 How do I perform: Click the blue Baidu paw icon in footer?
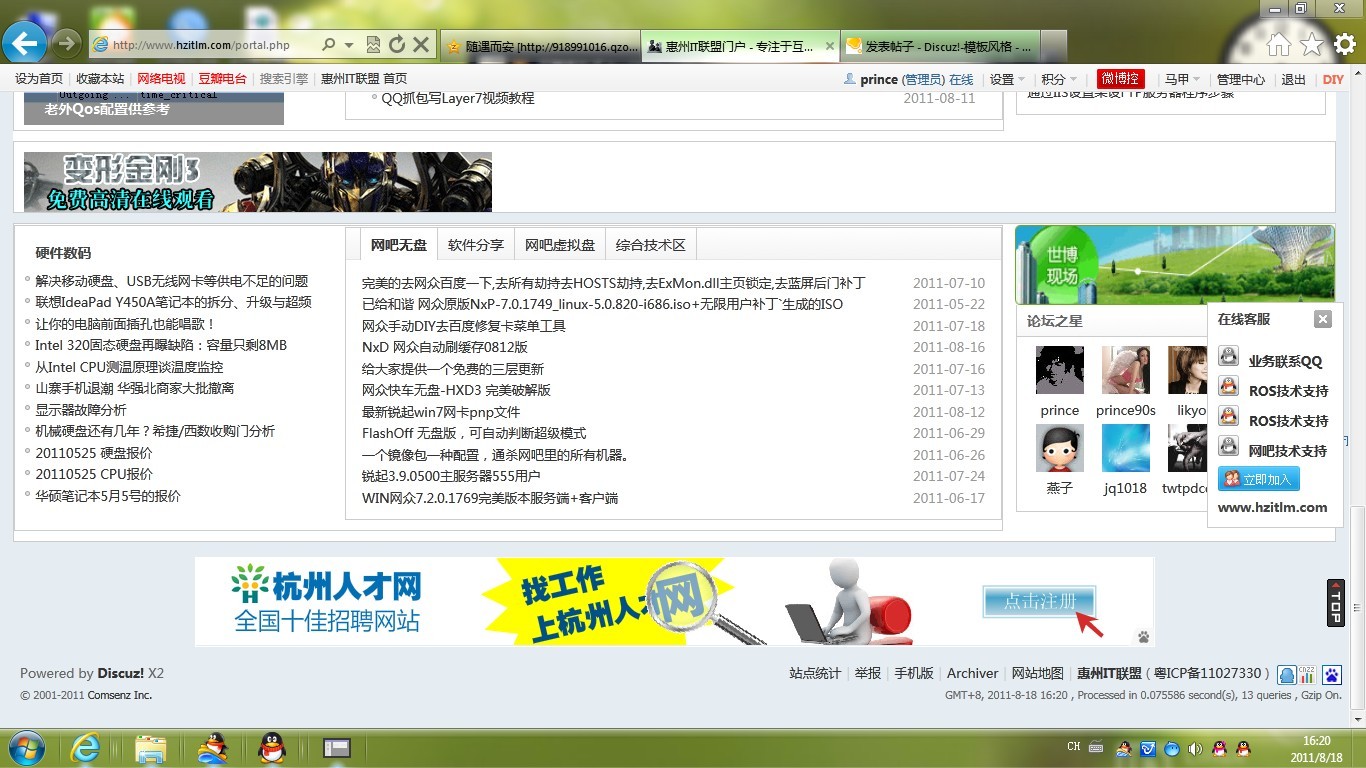tap(1331, 675)
